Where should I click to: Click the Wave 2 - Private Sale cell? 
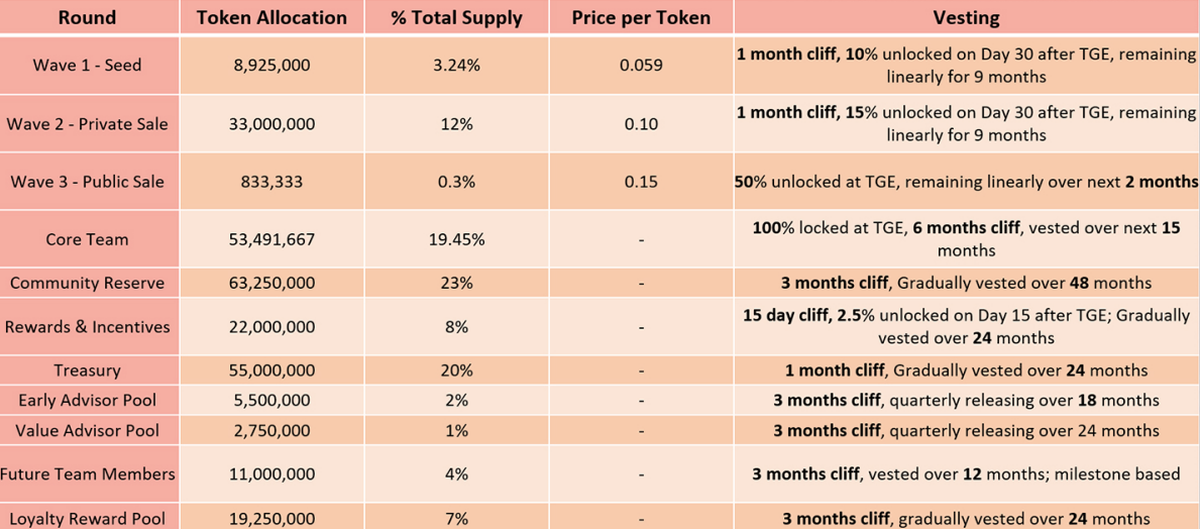87,124
